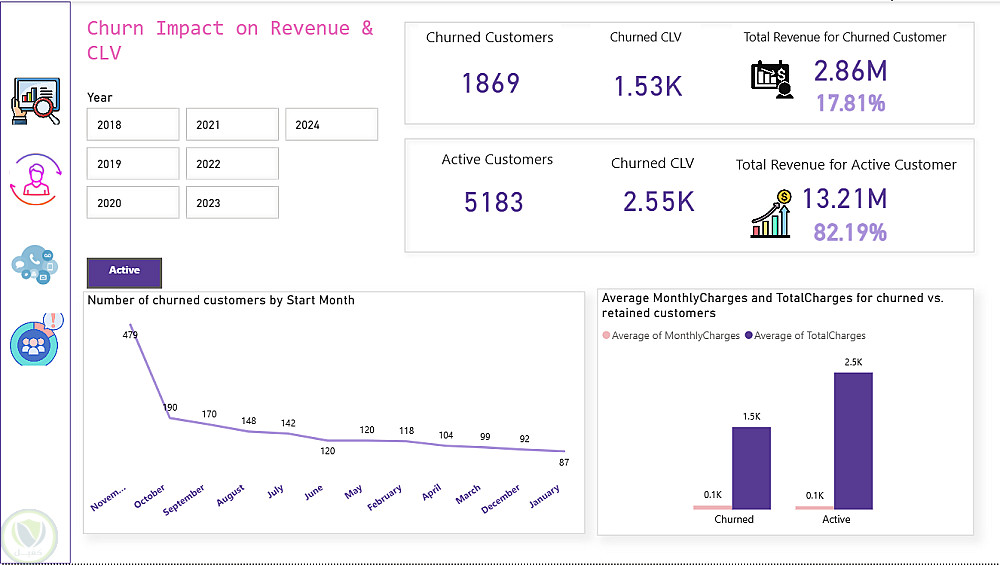Click the Active Customers value 5183
Screen dimensions: 1000x565
coord(494,202)
